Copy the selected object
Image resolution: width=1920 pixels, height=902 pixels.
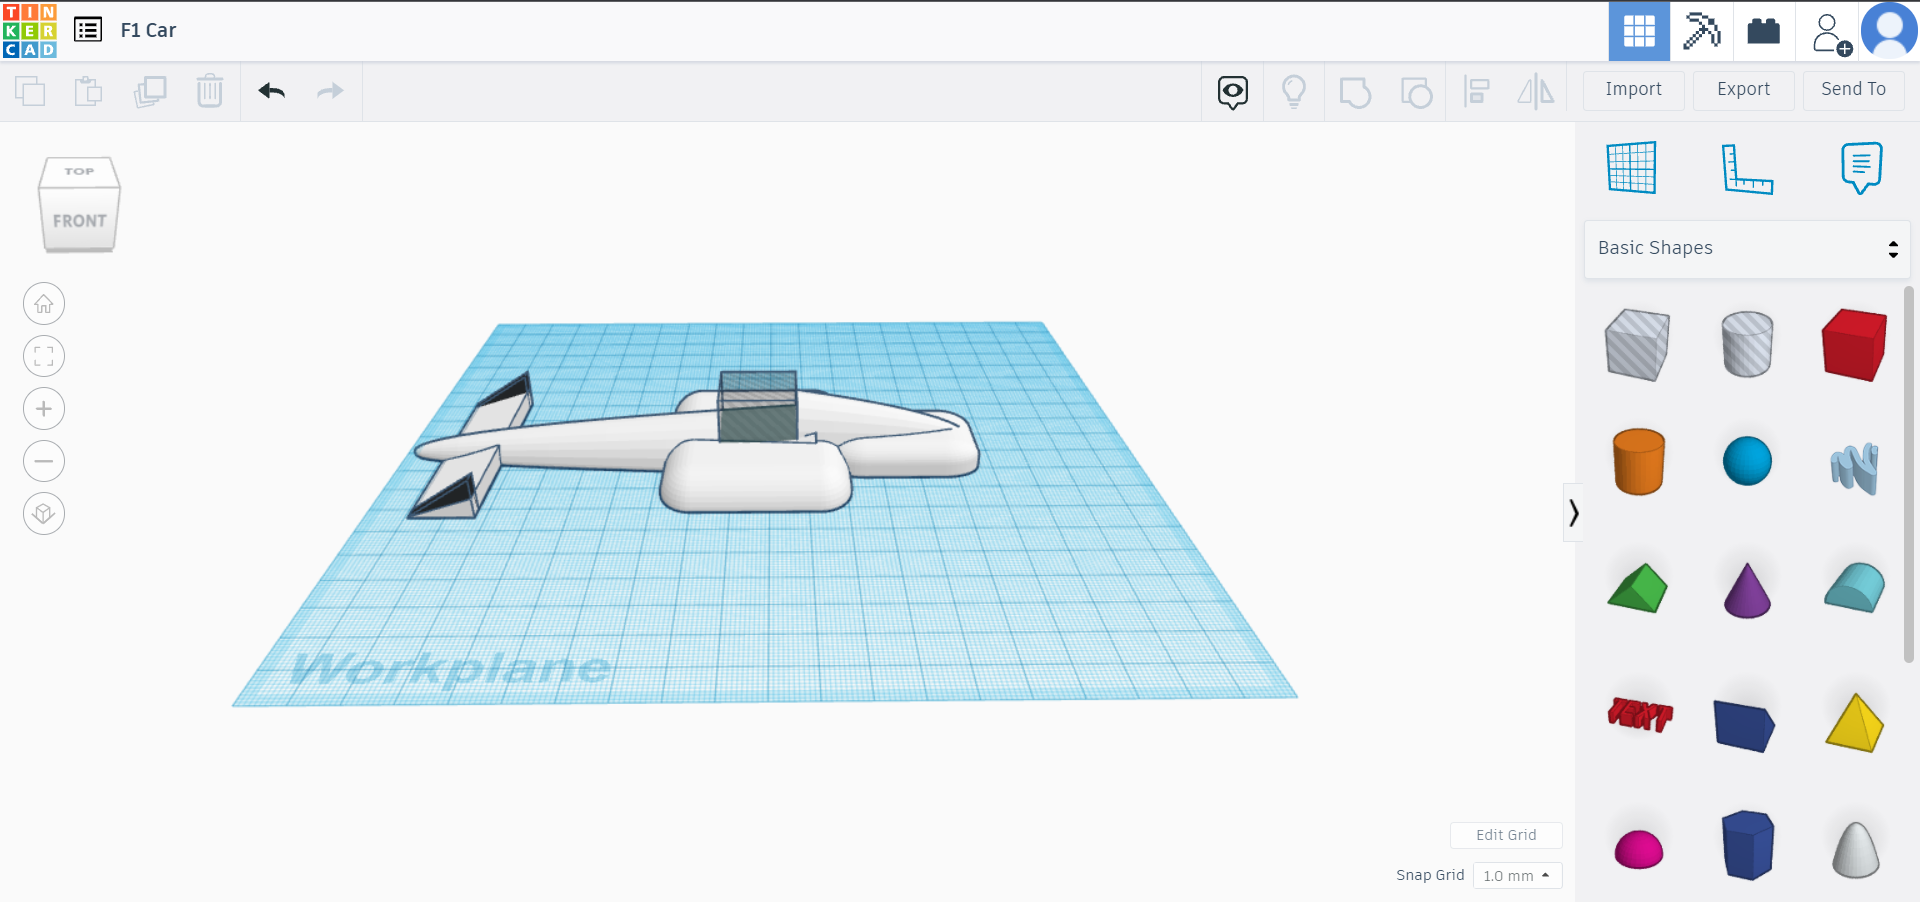30,91
